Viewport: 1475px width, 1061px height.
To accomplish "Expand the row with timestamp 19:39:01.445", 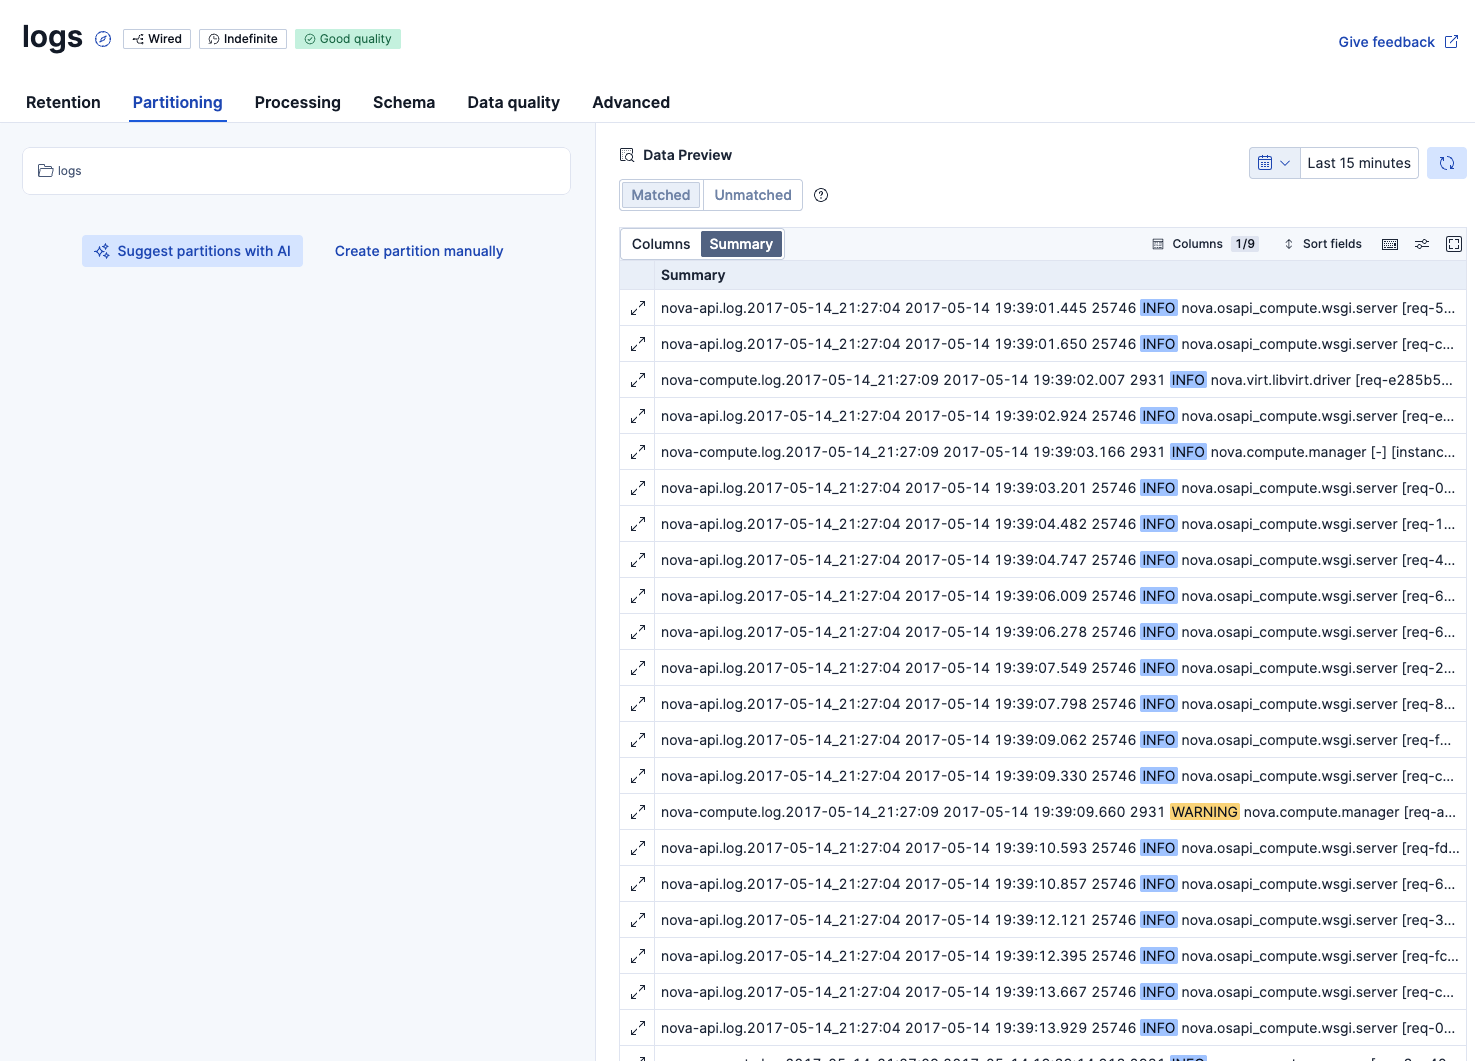I will point(638,308).
